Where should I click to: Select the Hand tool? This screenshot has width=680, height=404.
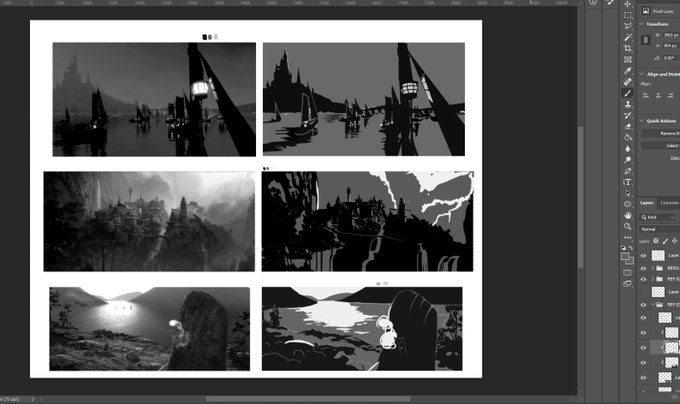(628, 215)
